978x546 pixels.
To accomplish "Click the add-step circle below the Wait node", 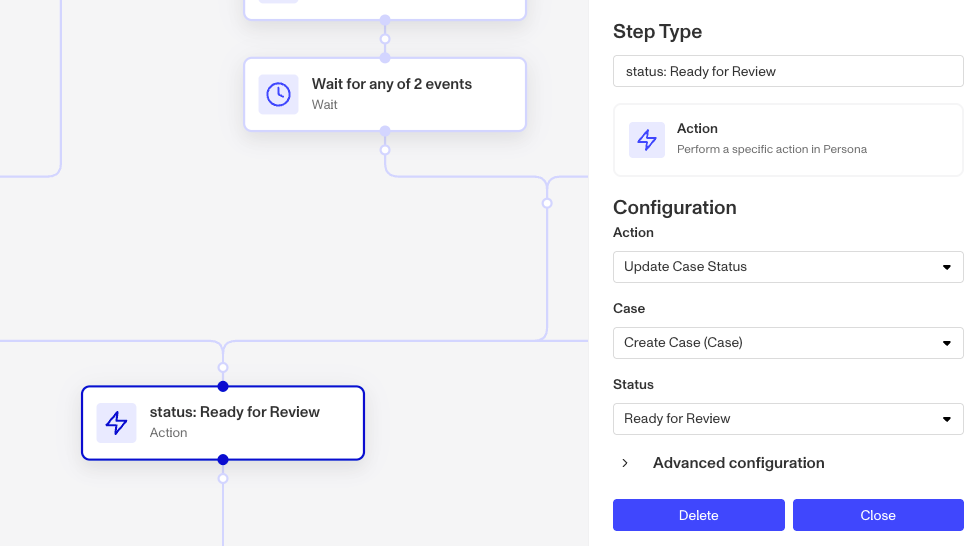I will click(385, 150).
